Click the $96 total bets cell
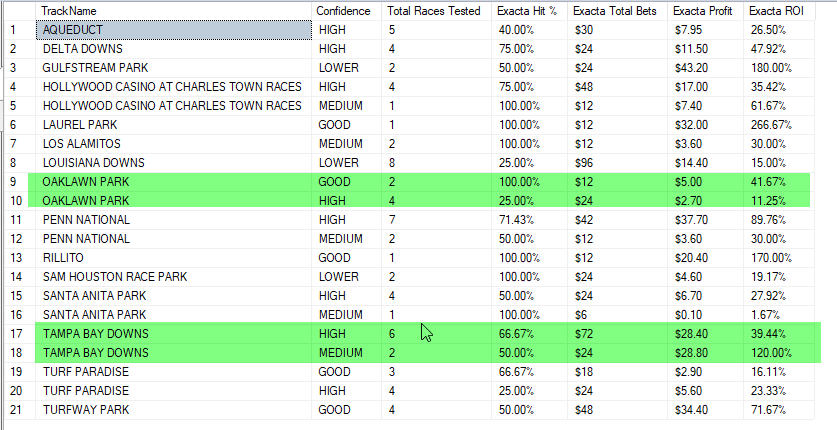Screen dimensions: 837x430 [617, 163]
